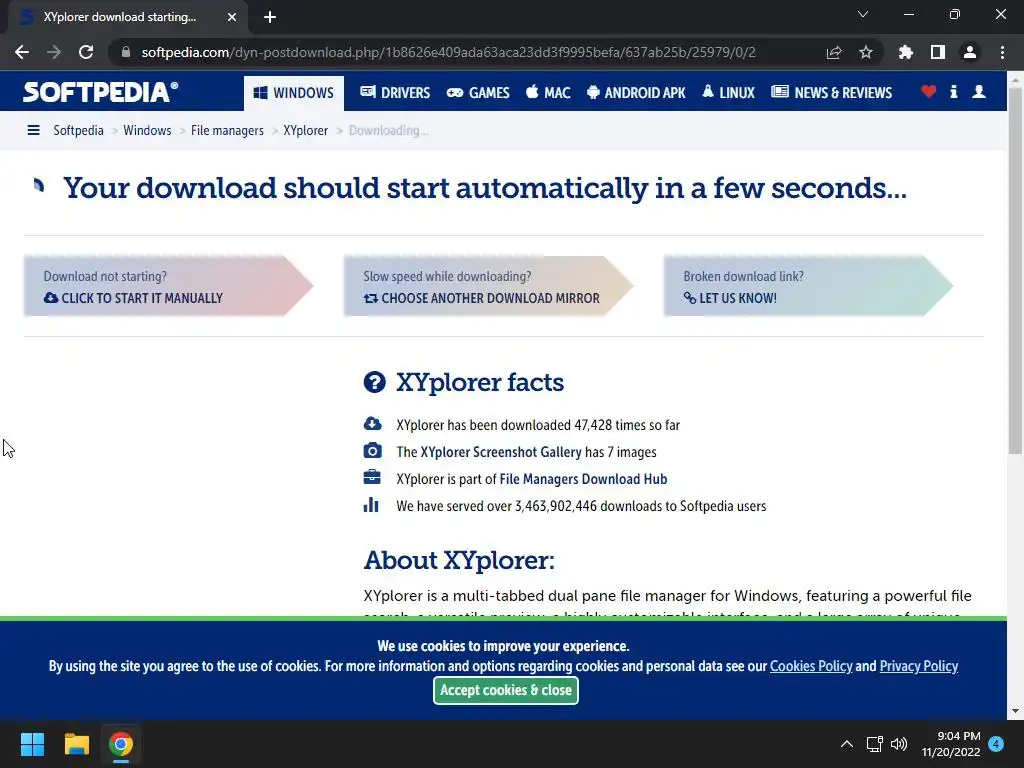Focus the address bar URL

[x=449, y=52]
